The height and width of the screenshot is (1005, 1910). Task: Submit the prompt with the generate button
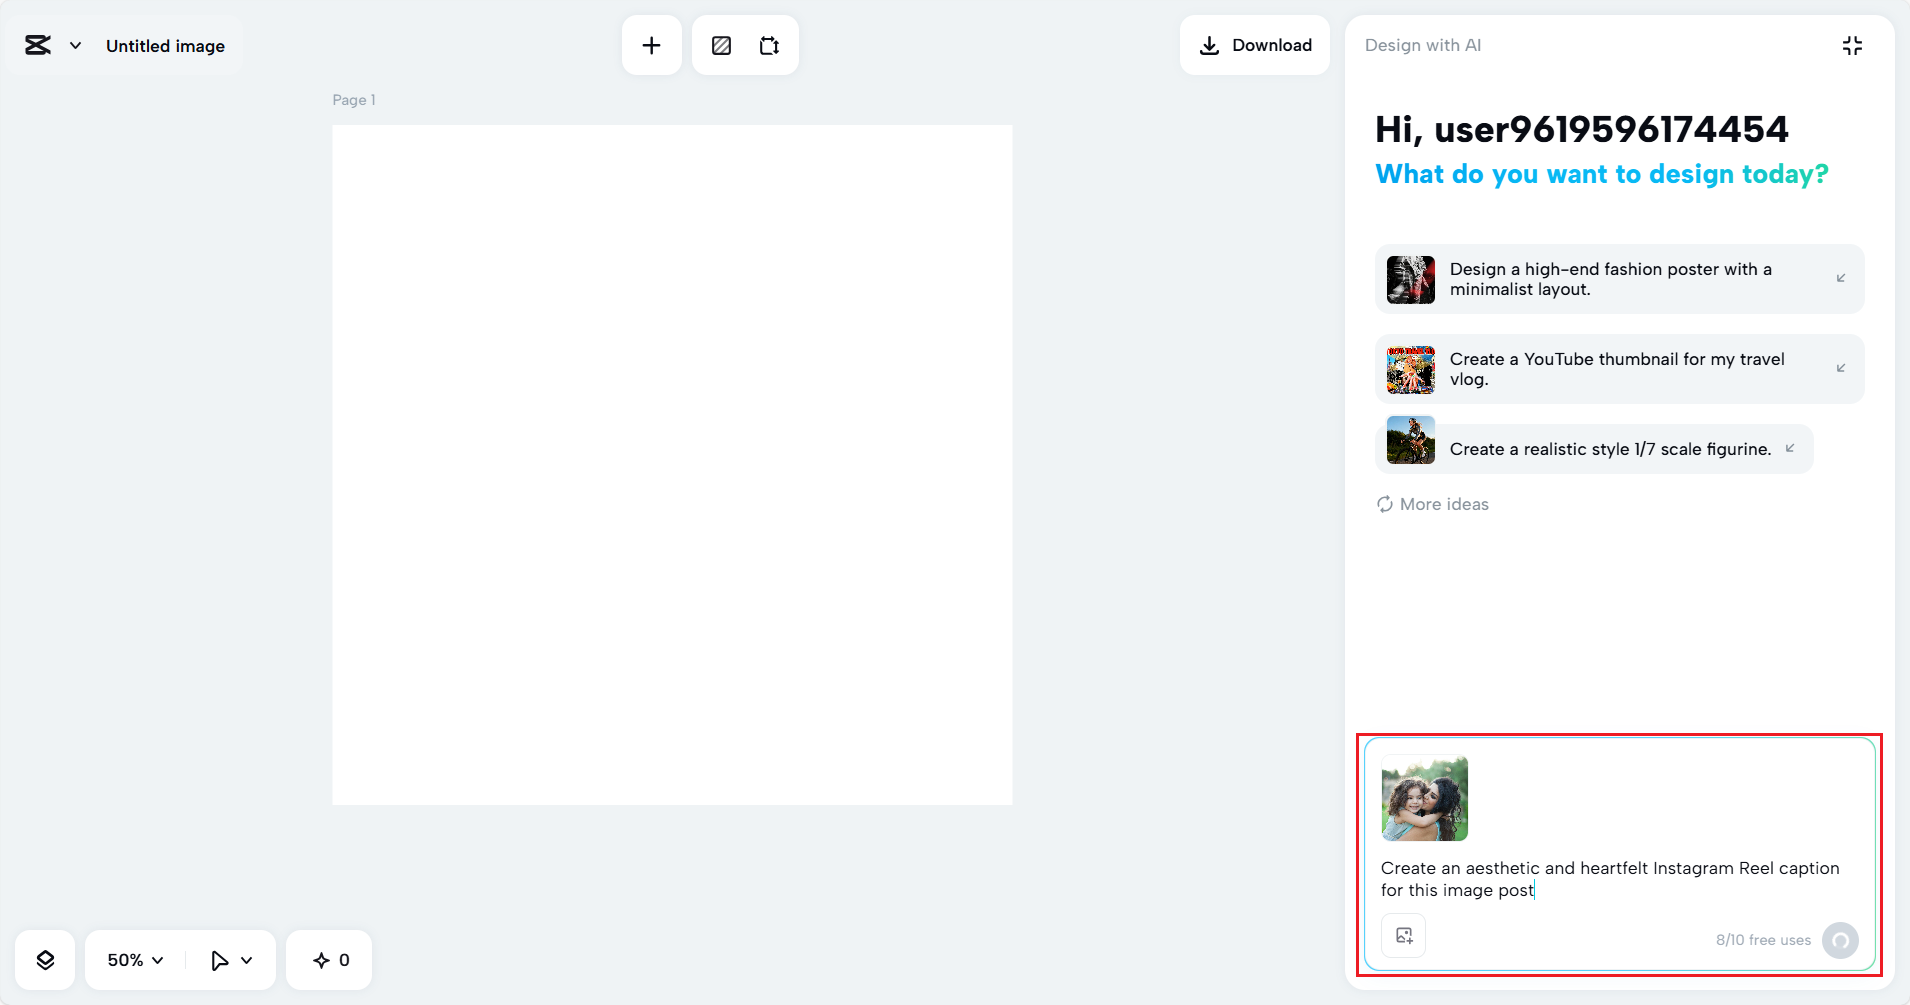pos(1840,940)
